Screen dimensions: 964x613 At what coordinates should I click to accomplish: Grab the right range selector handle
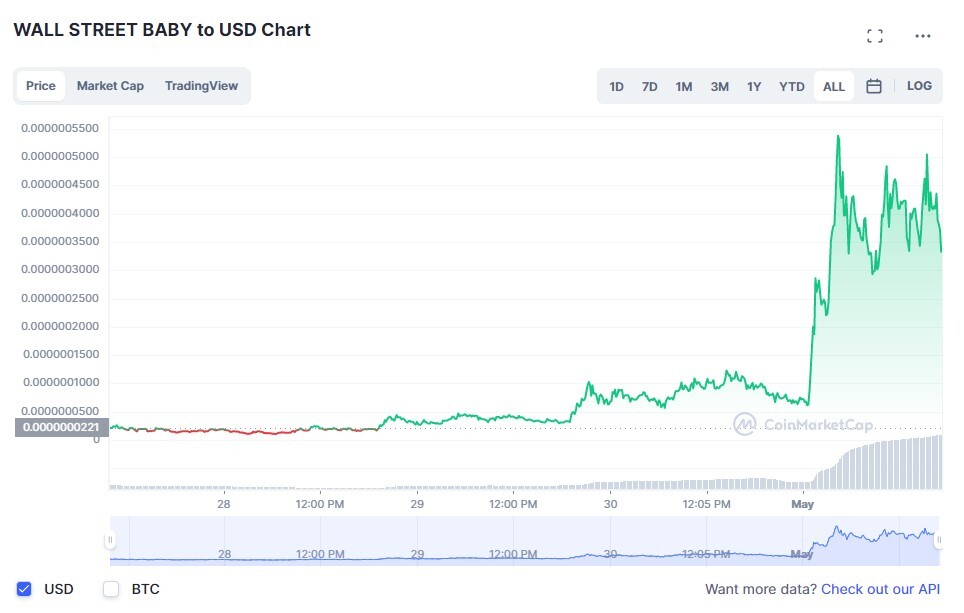click(x=939, y=540)
